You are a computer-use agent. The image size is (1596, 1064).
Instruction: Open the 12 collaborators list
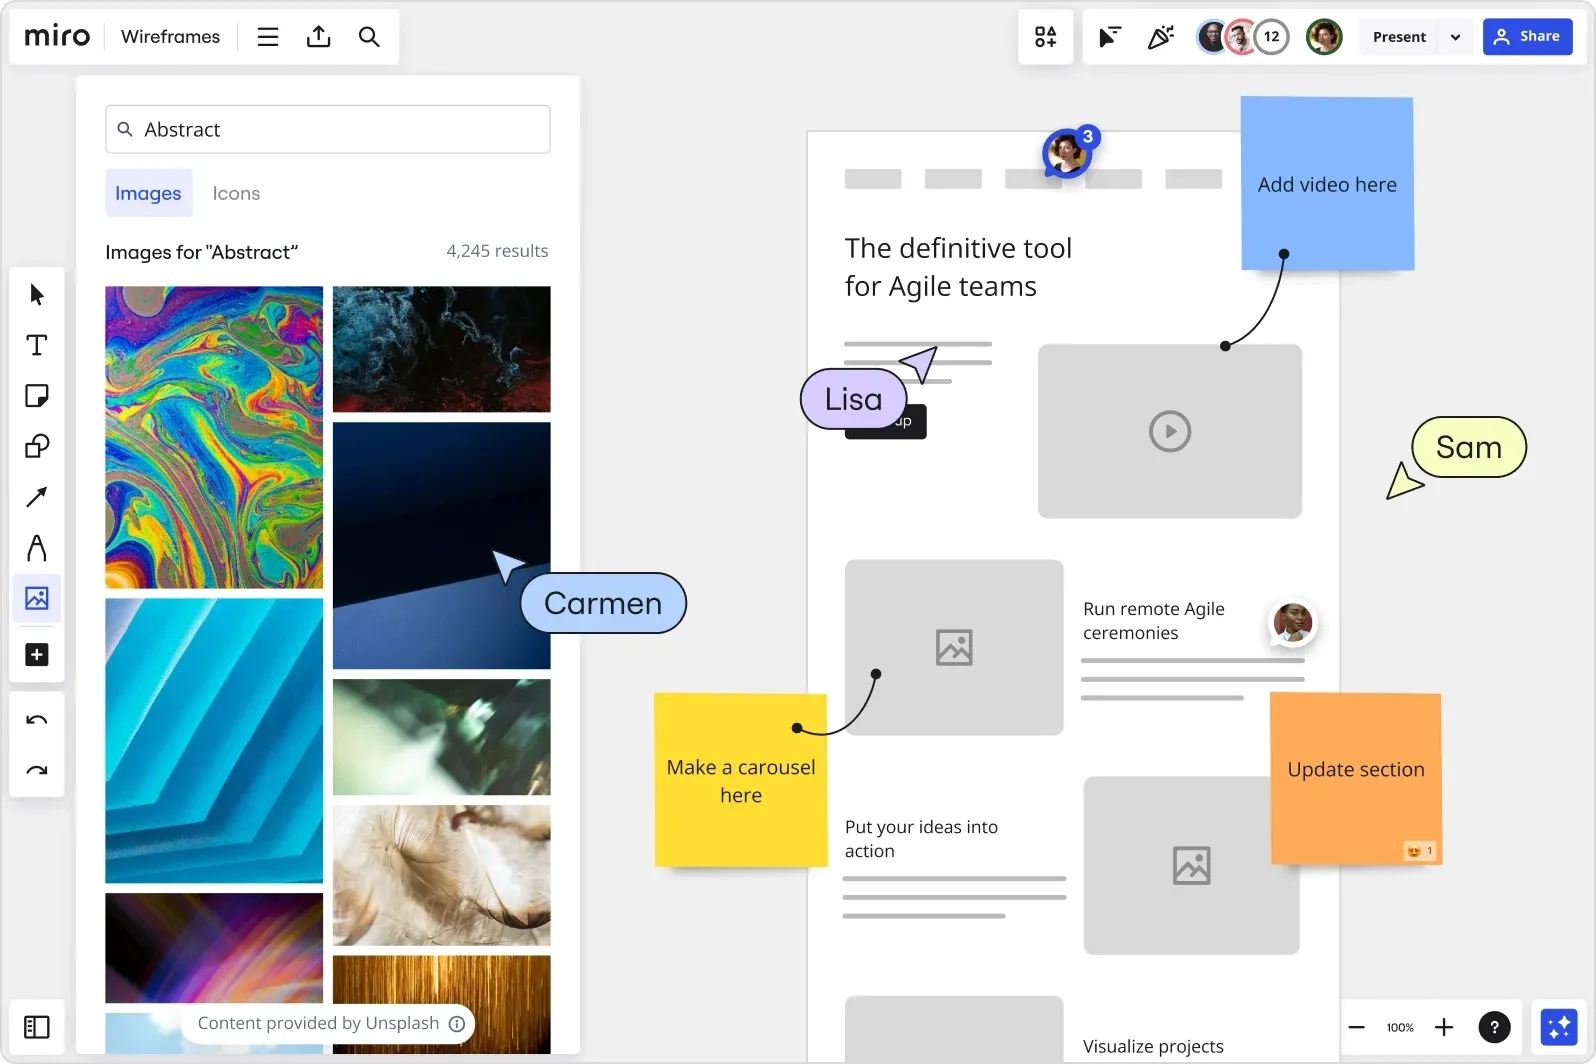click(x=1271, y=37)
